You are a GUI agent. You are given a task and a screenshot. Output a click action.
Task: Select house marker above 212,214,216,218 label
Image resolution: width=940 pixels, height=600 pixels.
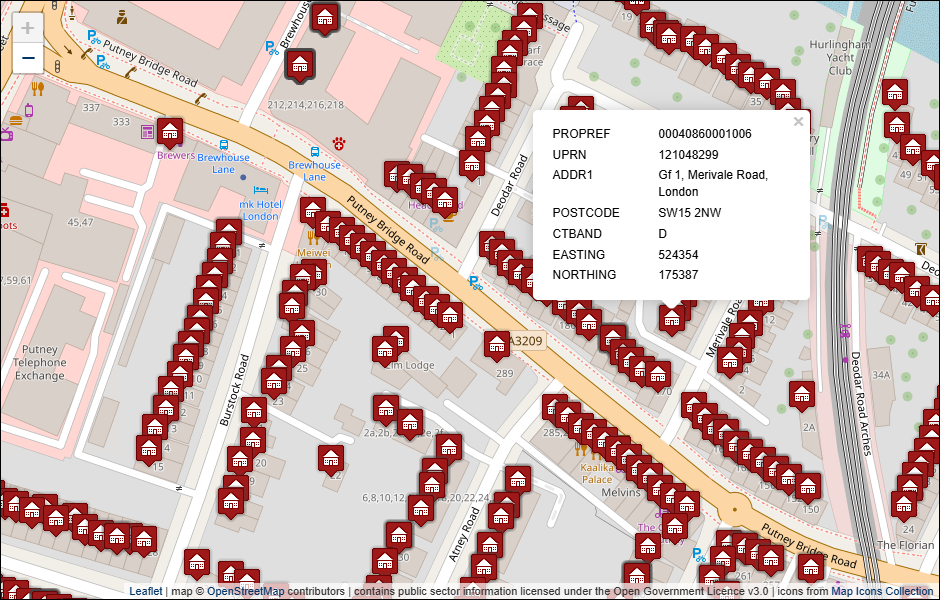click(x=299, y=65)
